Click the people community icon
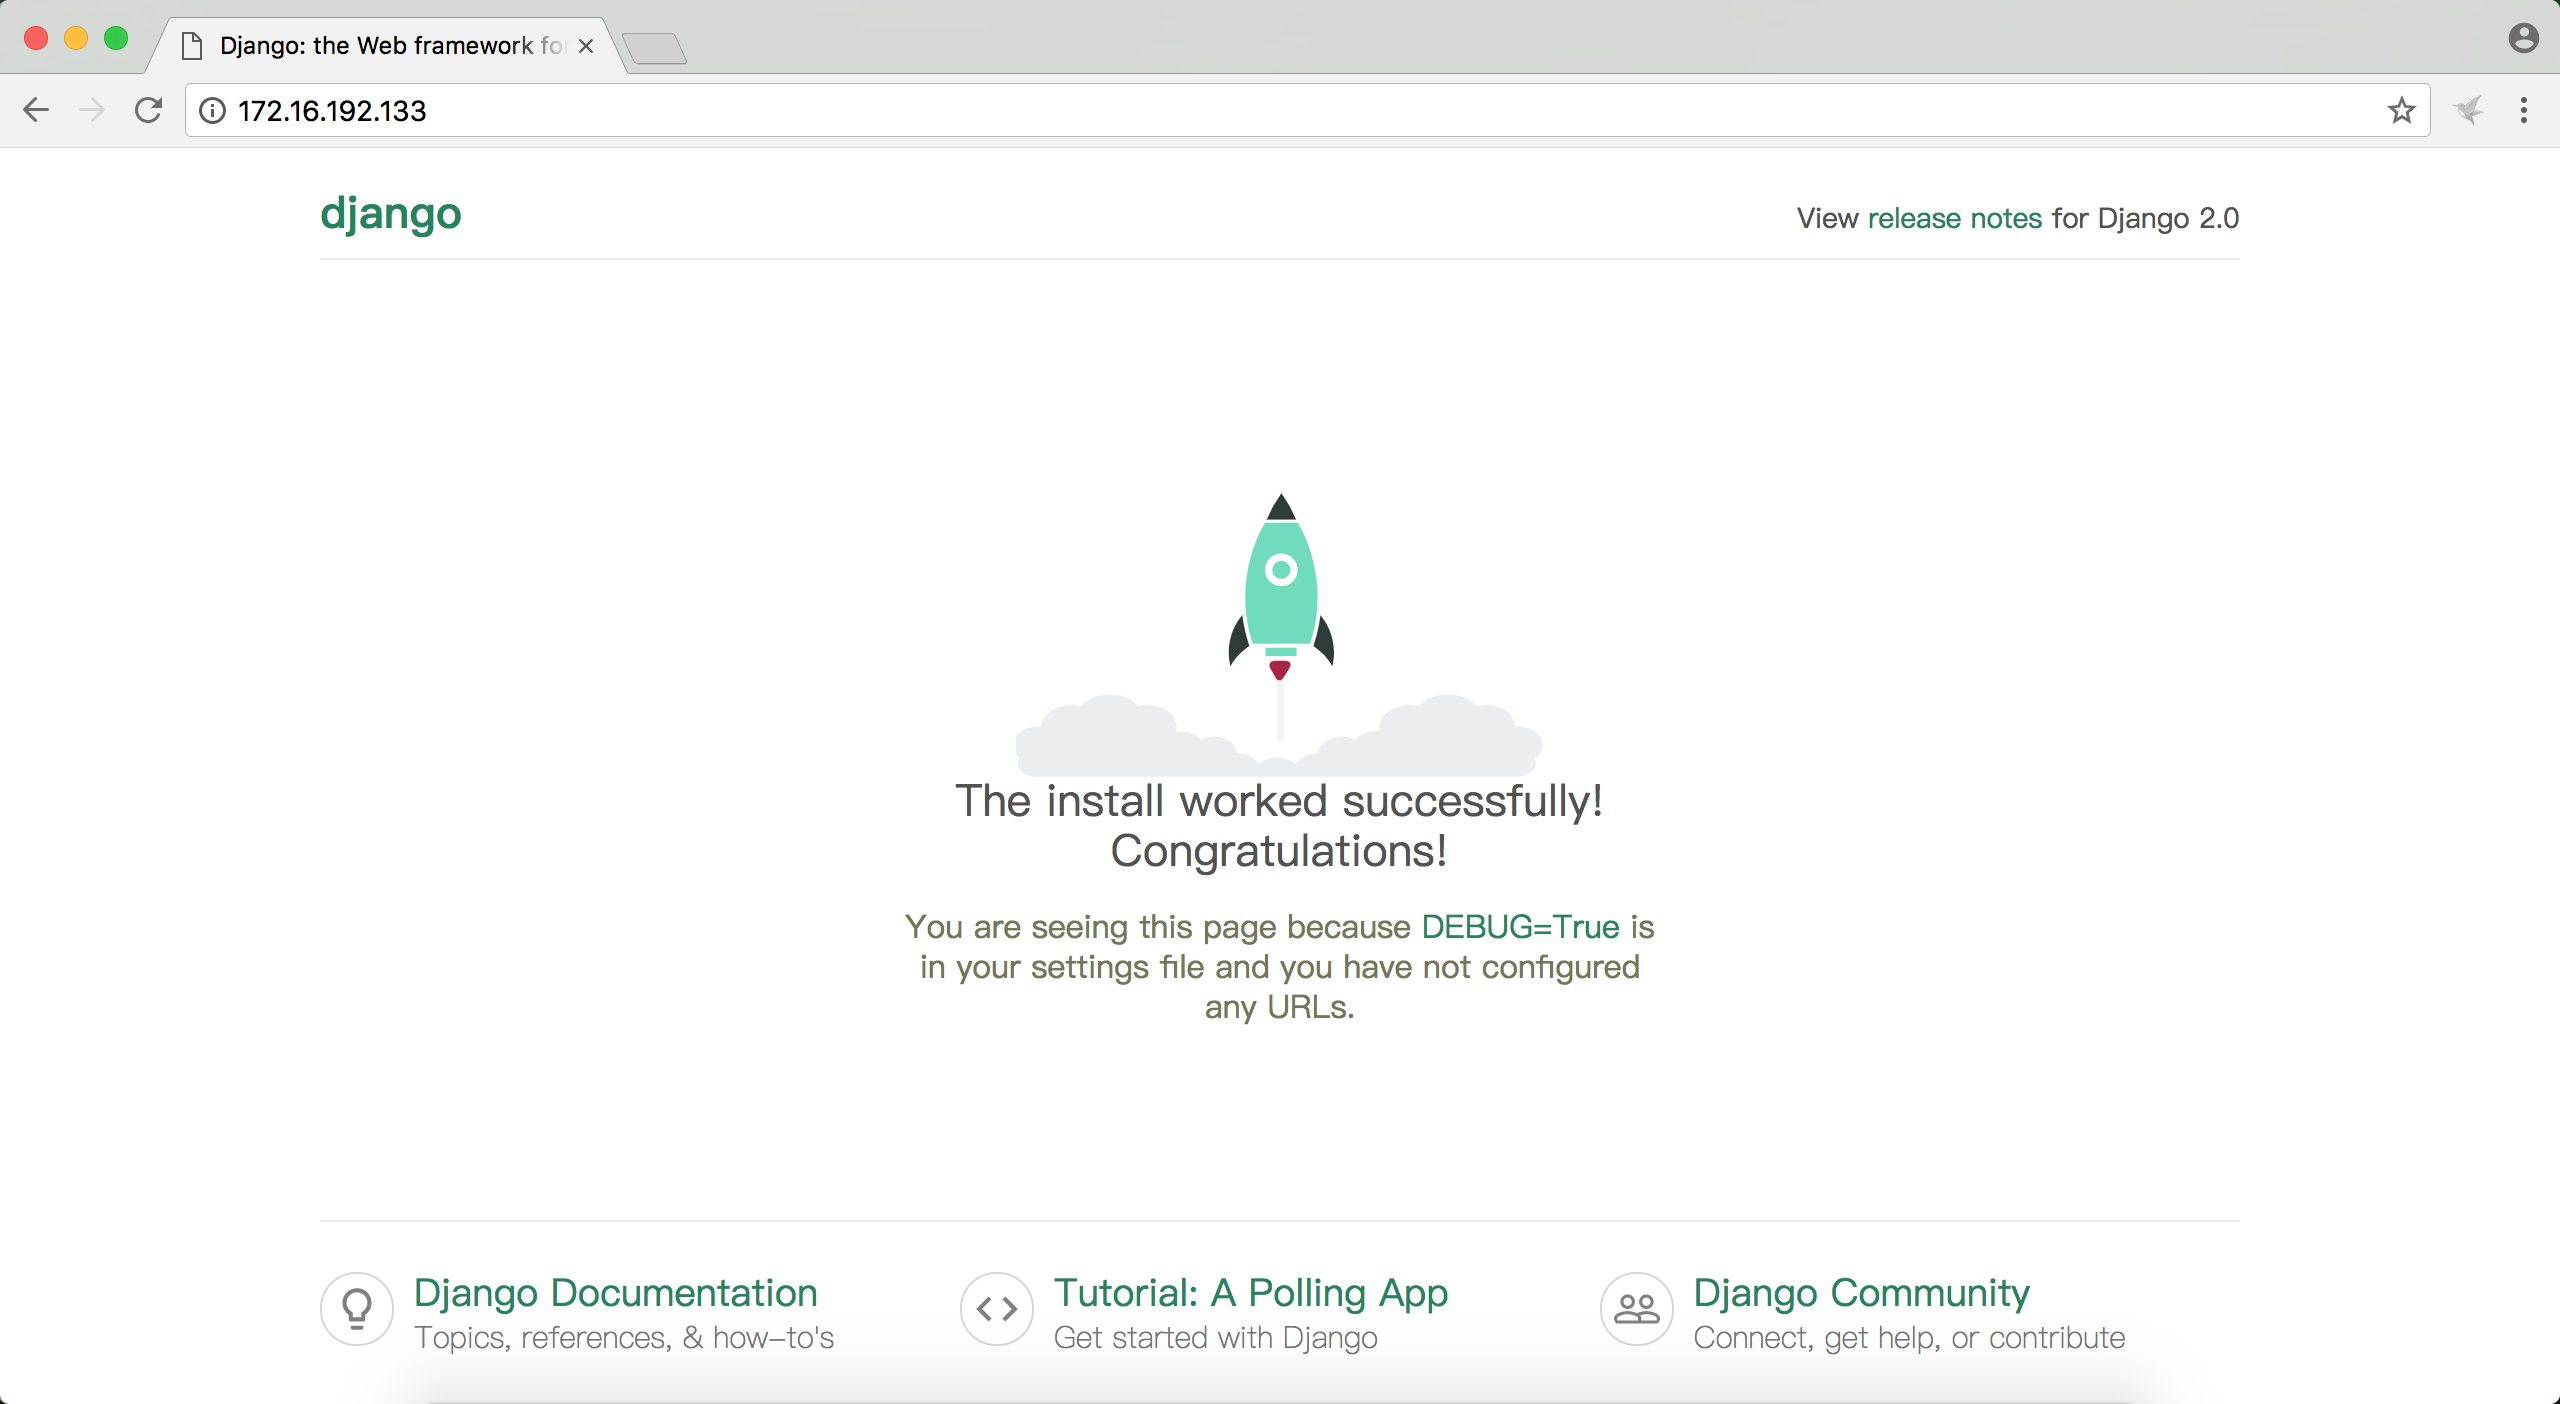The width and height of the screenshot is (2560, 1404). pyautogui.click(x=1637, y=1308)
